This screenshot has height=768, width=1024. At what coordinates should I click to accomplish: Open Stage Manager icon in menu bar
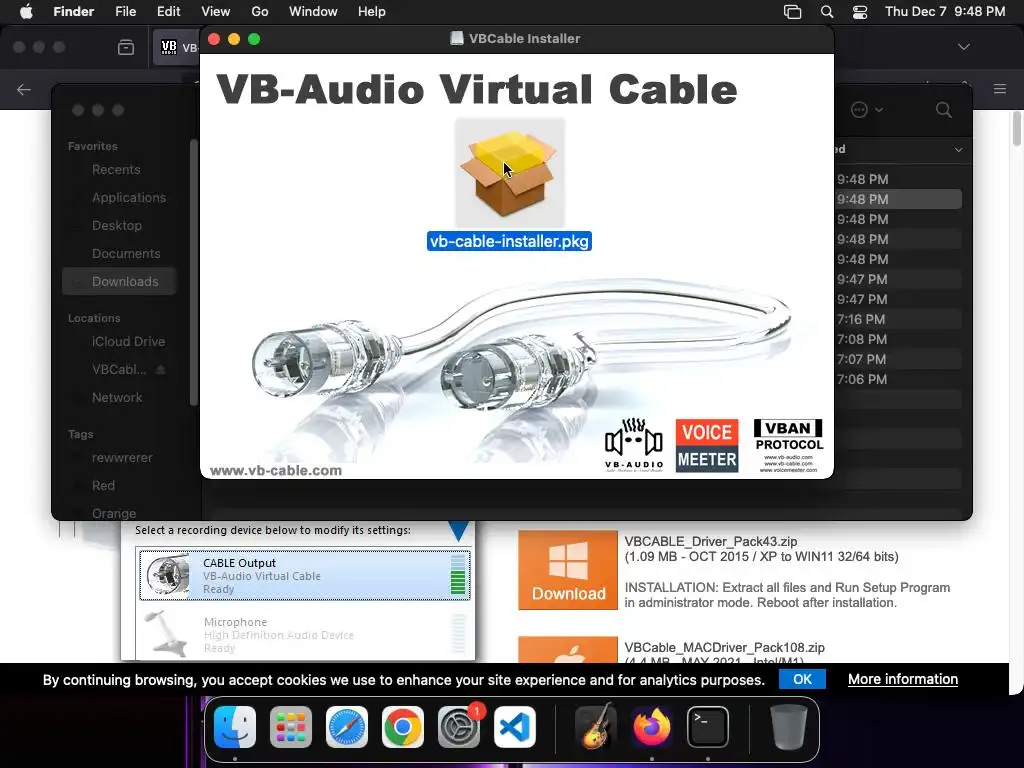pyautogui.click(x=792, y=12)
